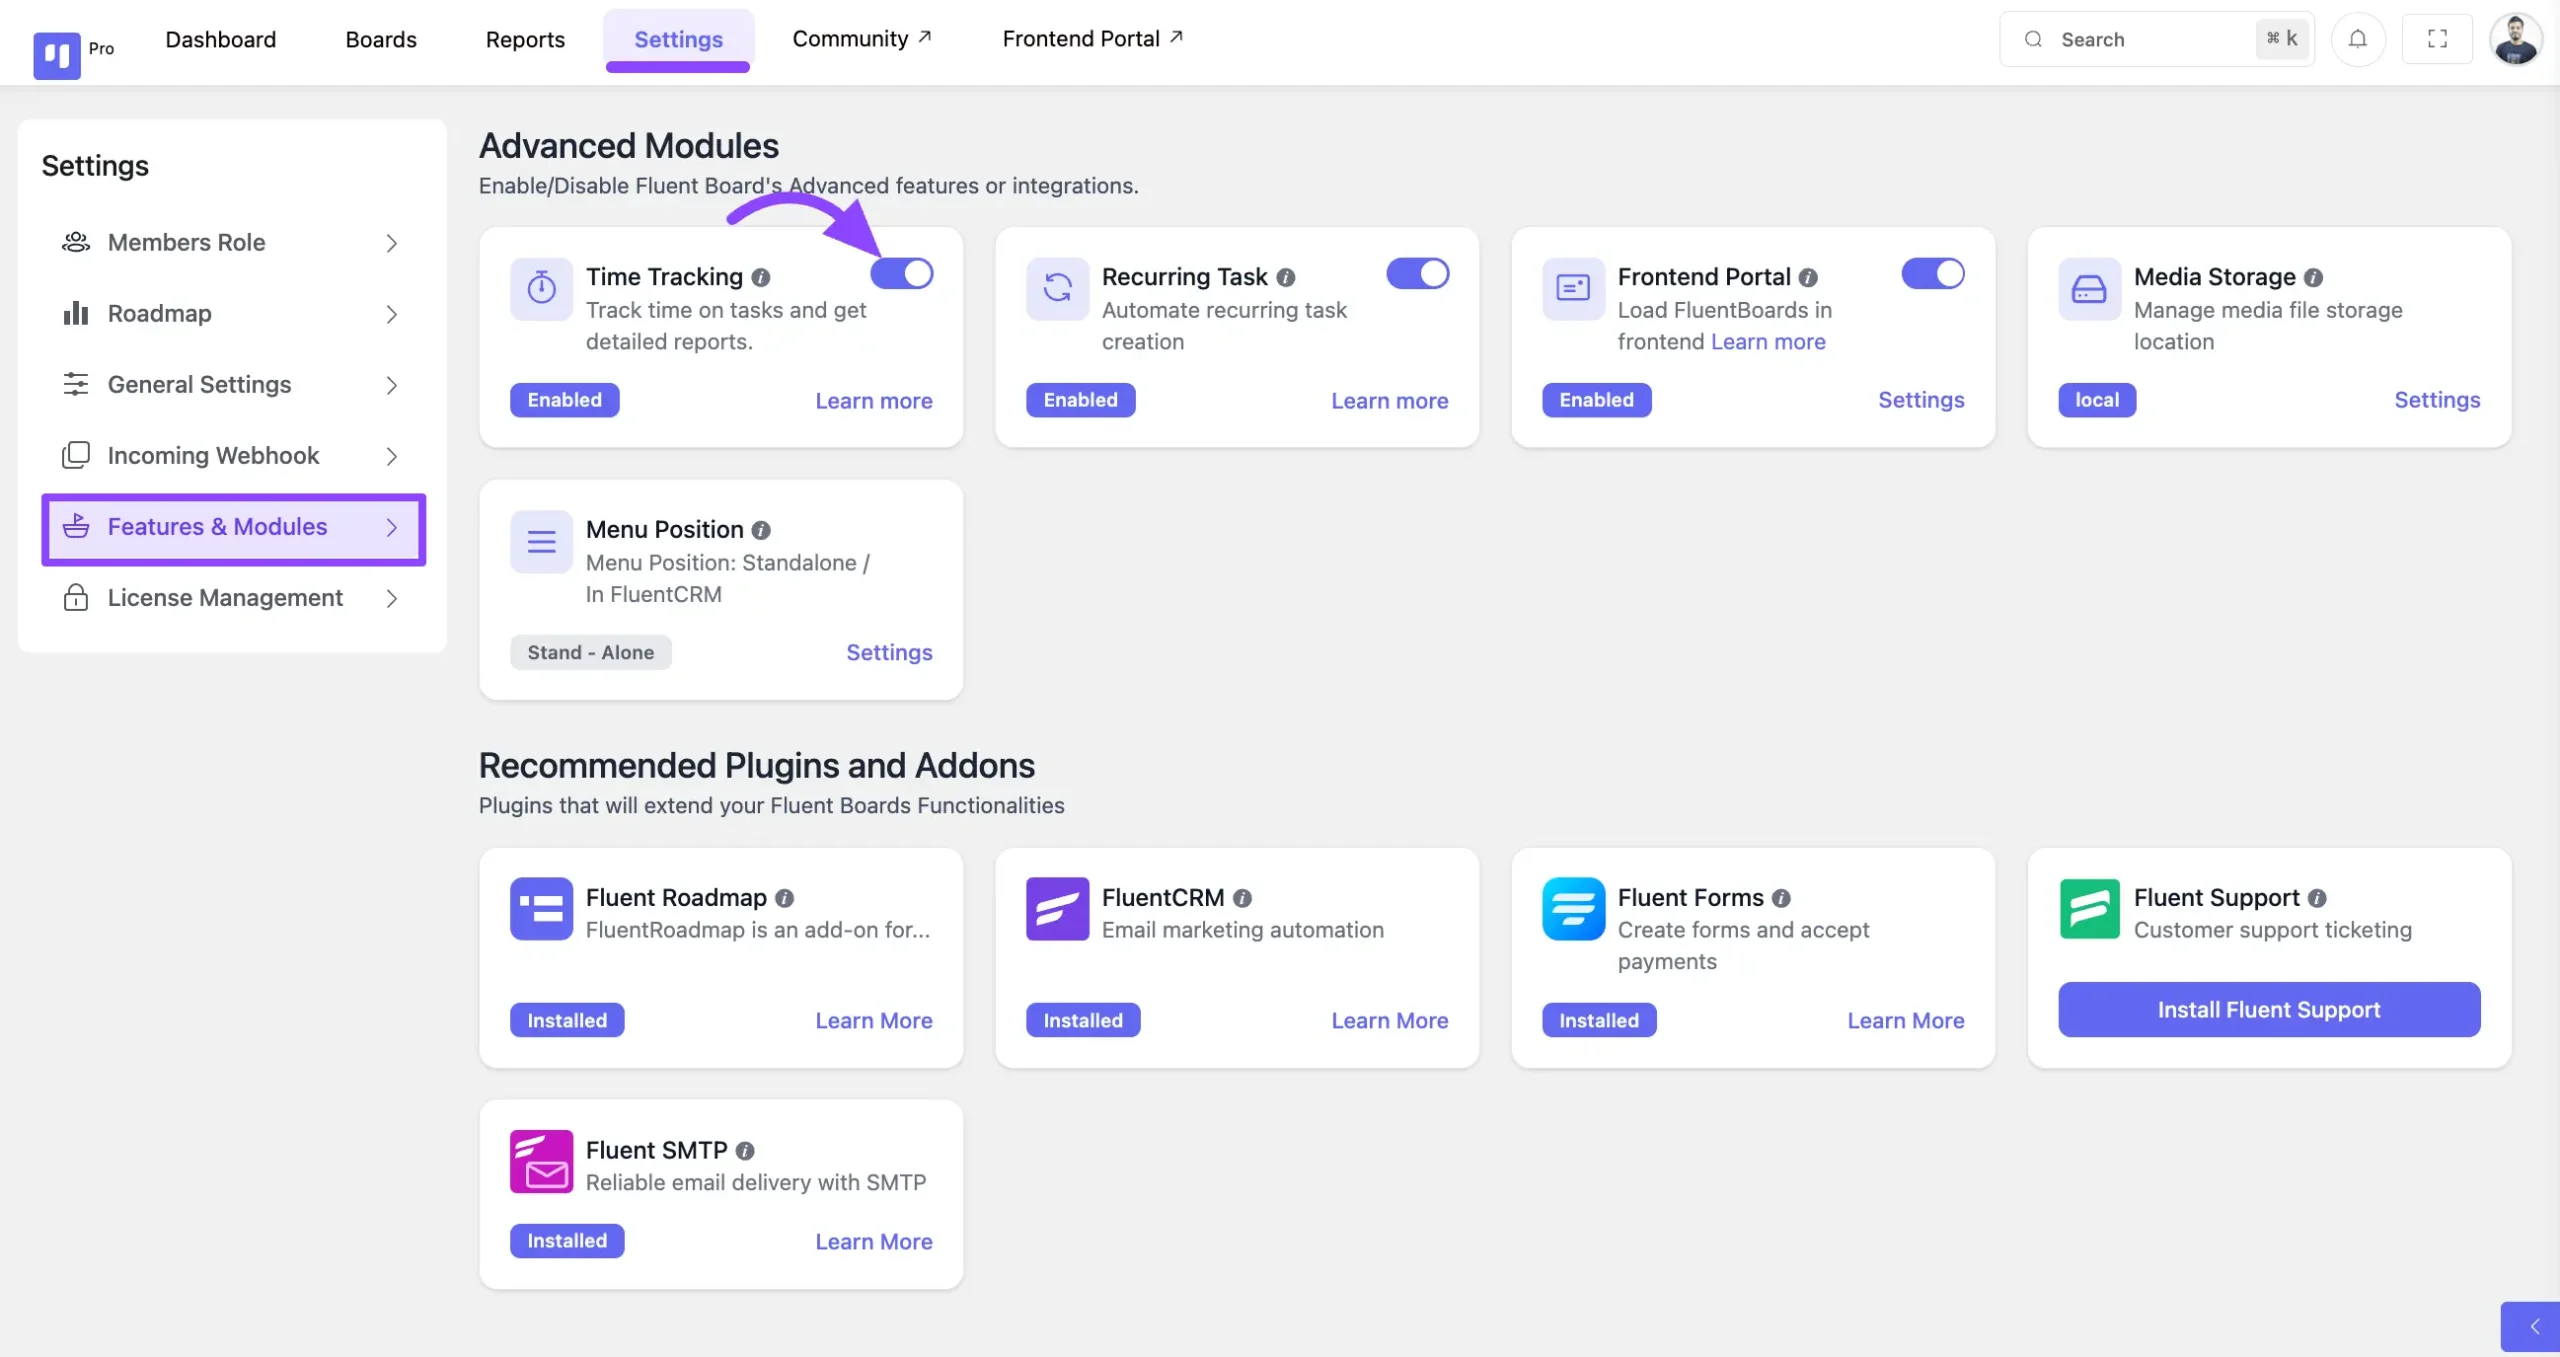Screen dimensions: 2560x1357
Task: Click info icon next to Media Storage
Action: pos(2313,277)
